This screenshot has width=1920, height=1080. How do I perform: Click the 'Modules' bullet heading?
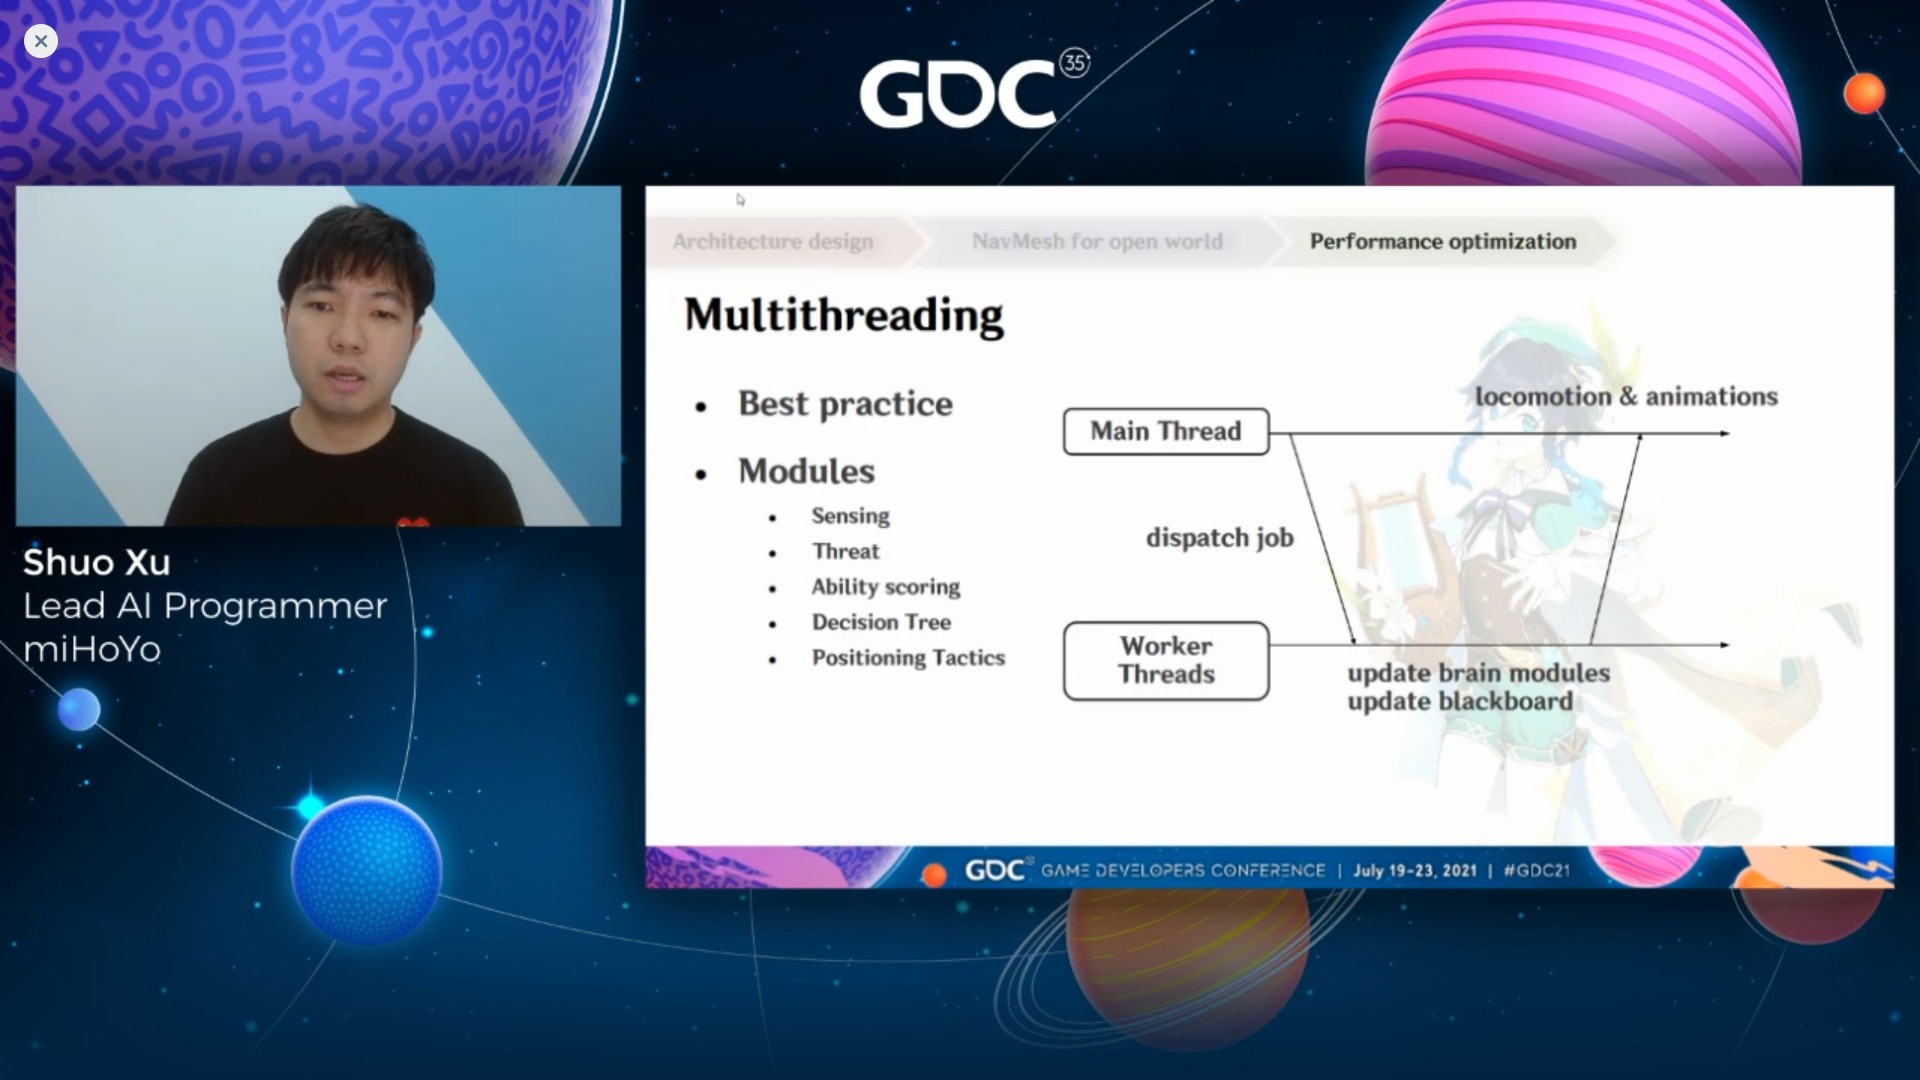click(x=806, y=471)
